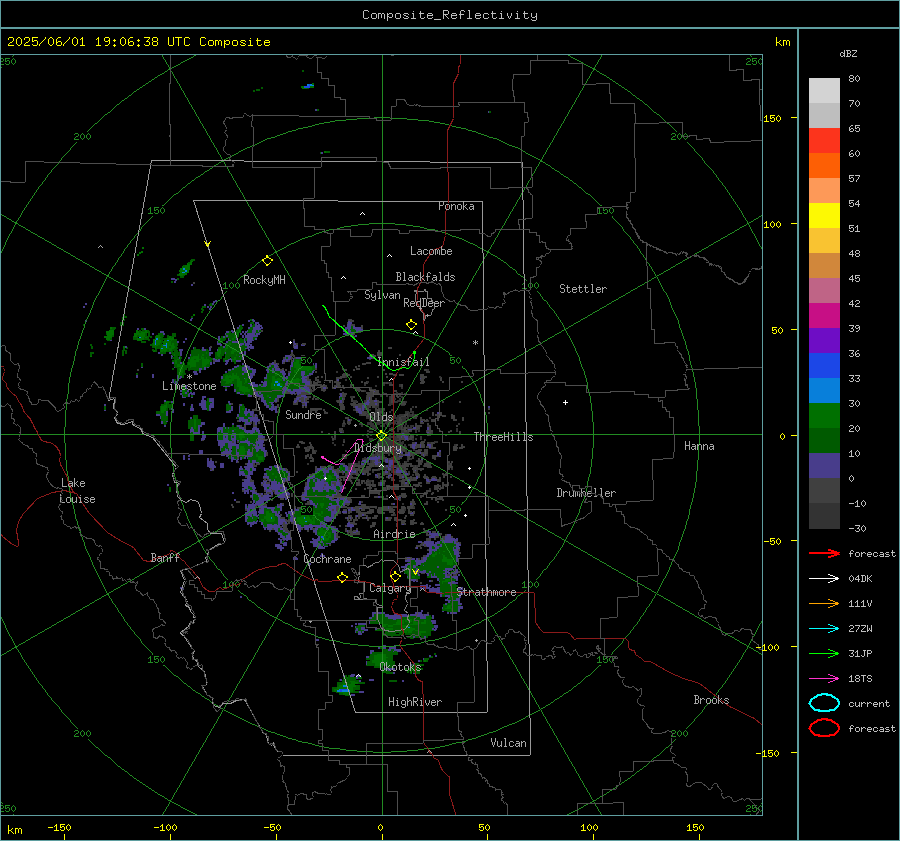This screenshot has height=841, width=900.
Task: Click the Drumheller town label
Action: 586,493
